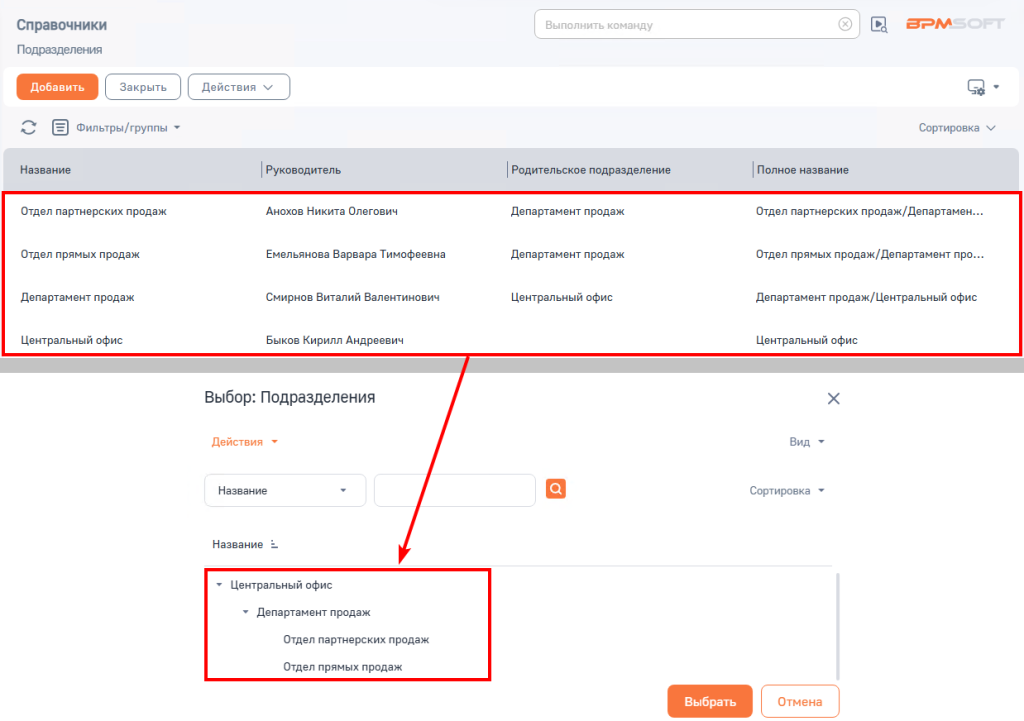Select Отдел прямых продаж in the tree
The image size is (1024, 721).
[342, 667]
